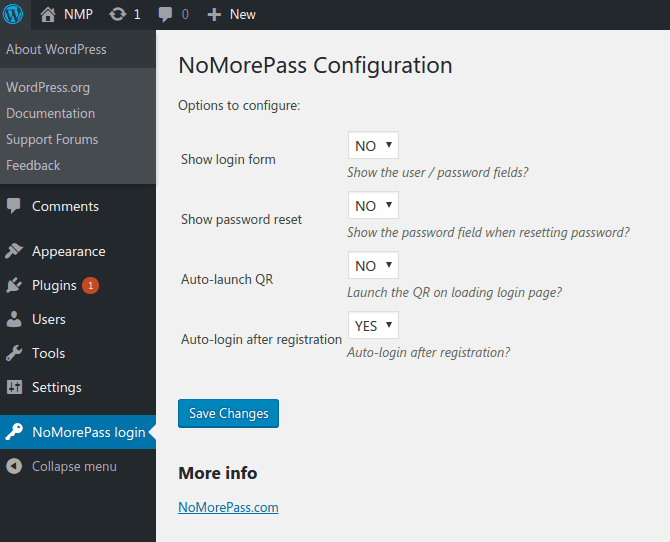Open the comments bubble in admin bar
The width and height of the screenshot is (670, 542).
pos(165,14)
